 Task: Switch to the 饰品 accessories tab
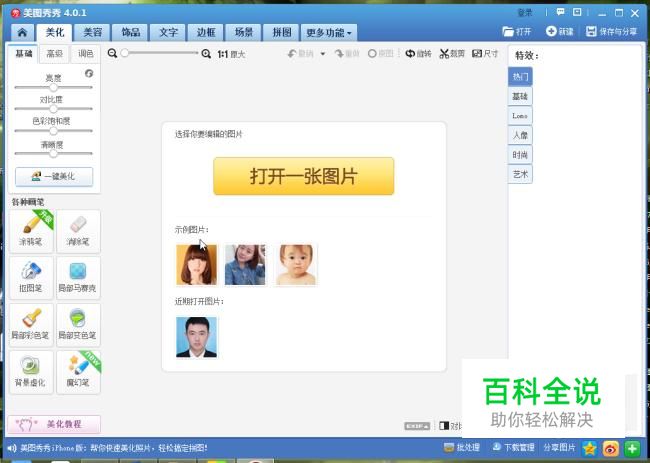[x=130, y=32]
